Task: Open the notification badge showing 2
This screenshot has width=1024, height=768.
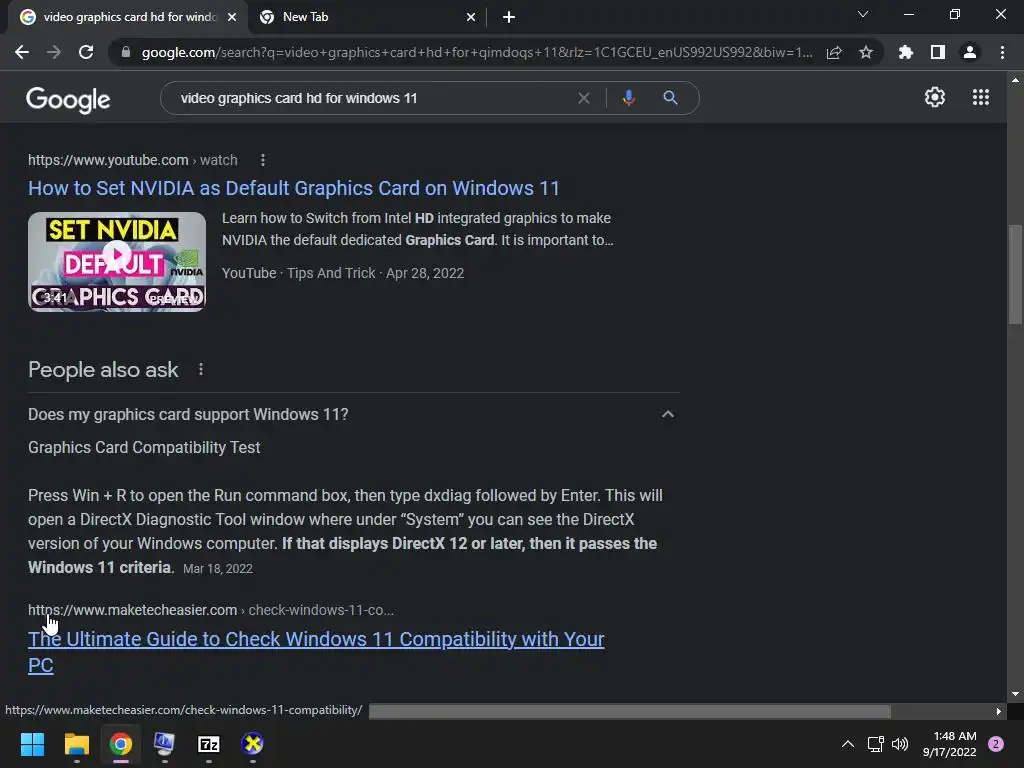Action: 996,744
